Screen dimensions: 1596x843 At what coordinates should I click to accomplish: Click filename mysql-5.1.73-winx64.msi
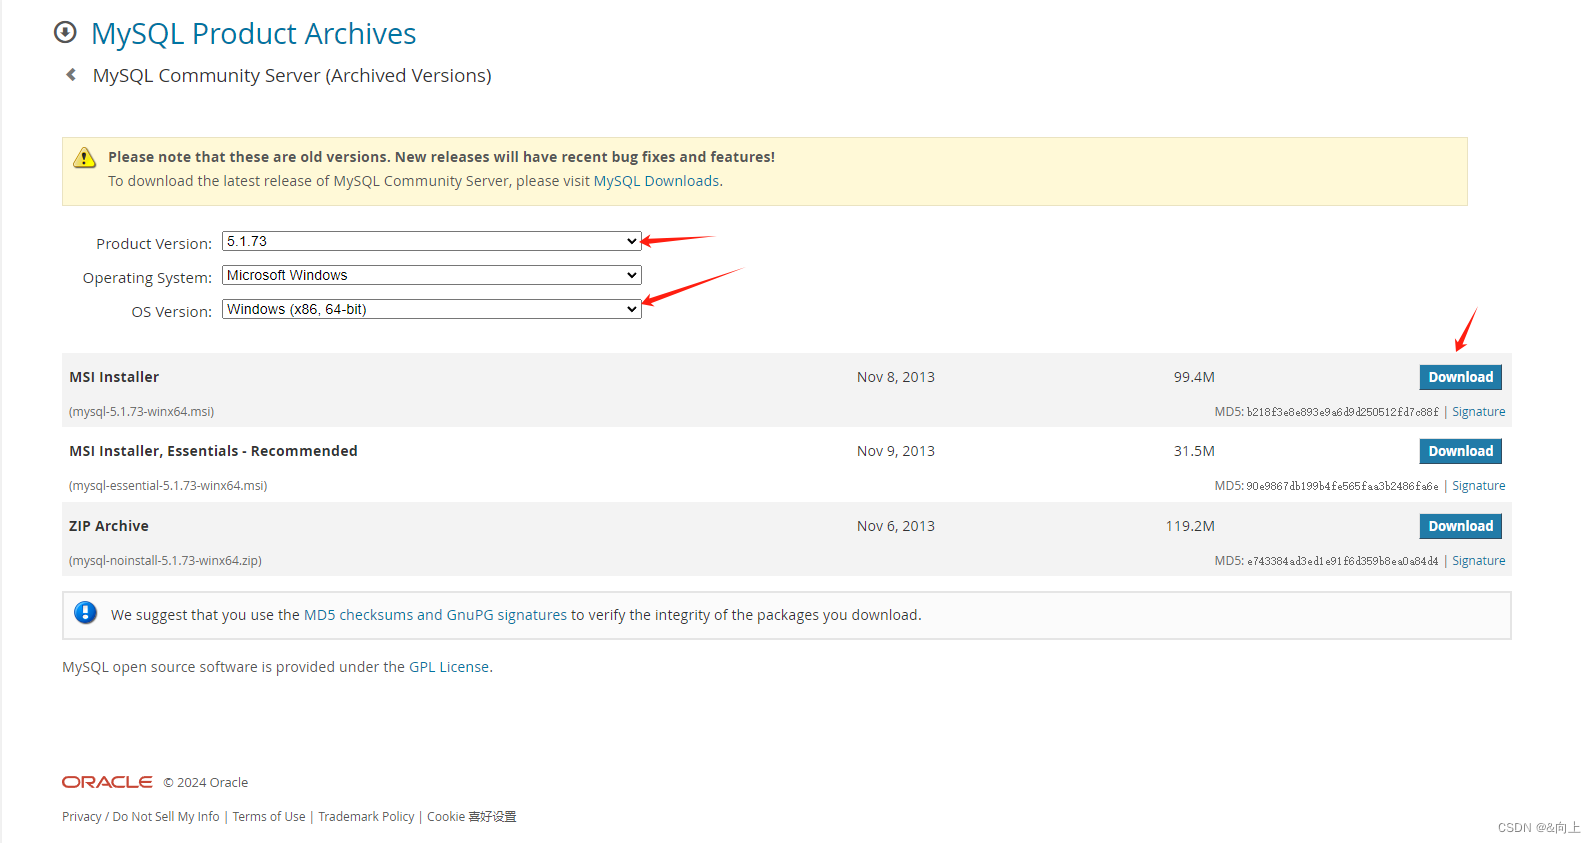click(x=141, y=412)
